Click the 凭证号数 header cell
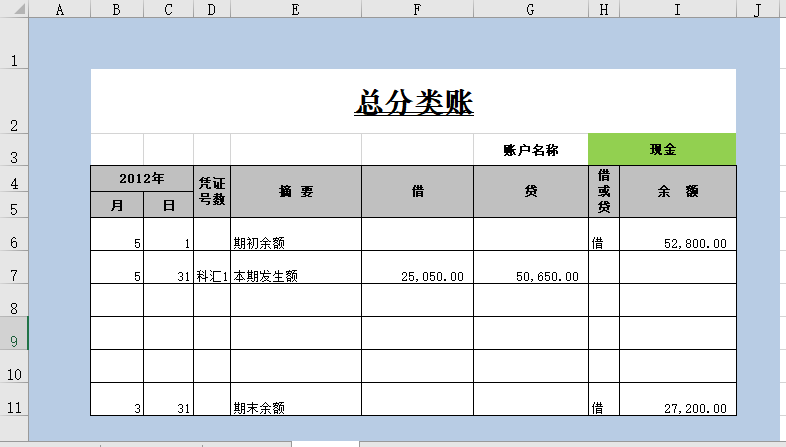786x447 pixels. [212, 192]
